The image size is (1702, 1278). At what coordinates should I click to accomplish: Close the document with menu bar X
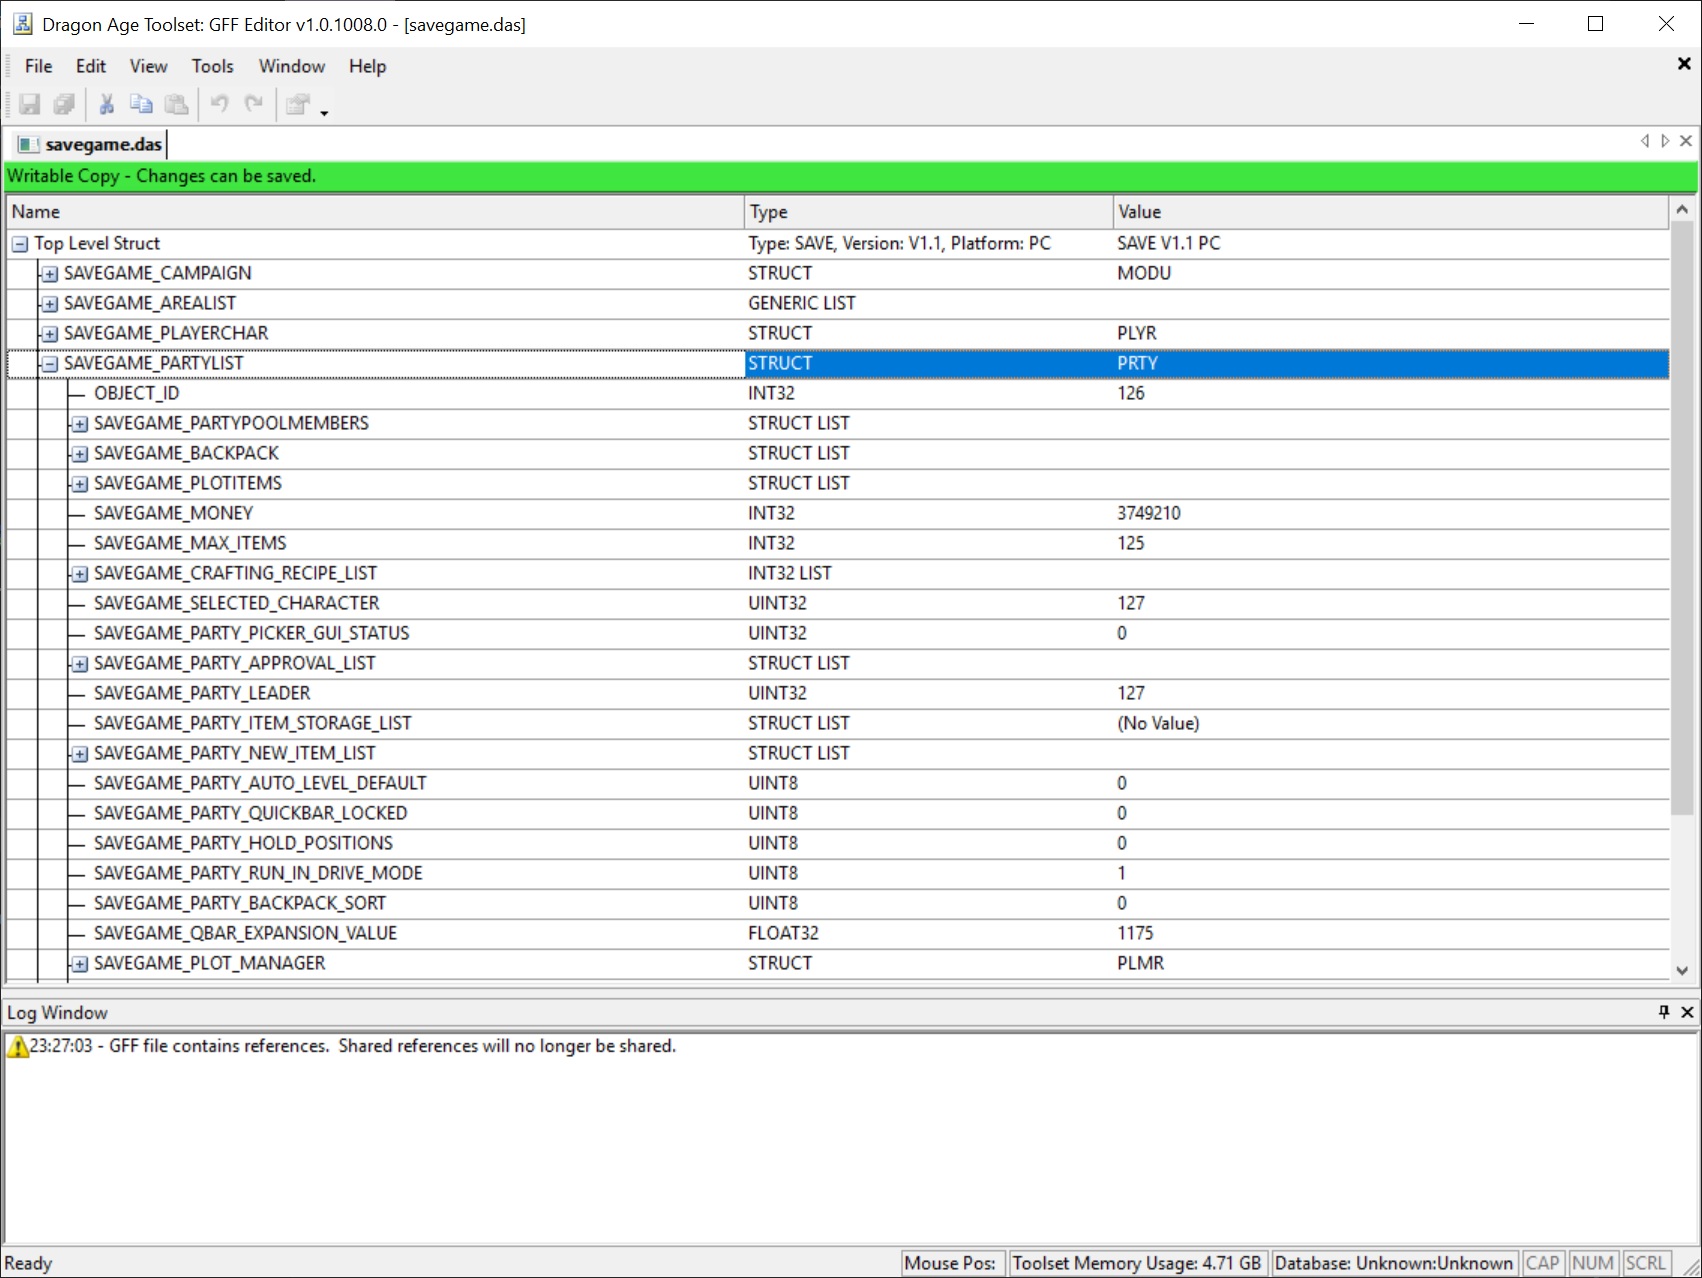tap(1684, 64)
